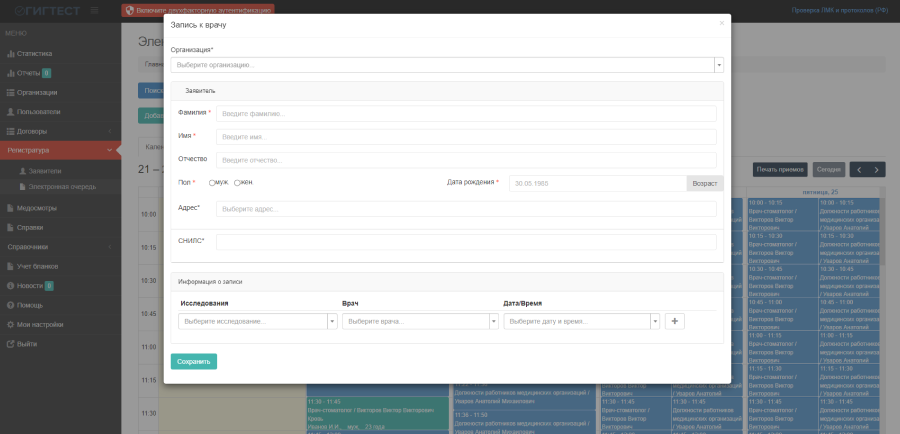Click the Возраст button next to birth date
The height and width of the screenshot is (434, 900).
pos(704,184)
